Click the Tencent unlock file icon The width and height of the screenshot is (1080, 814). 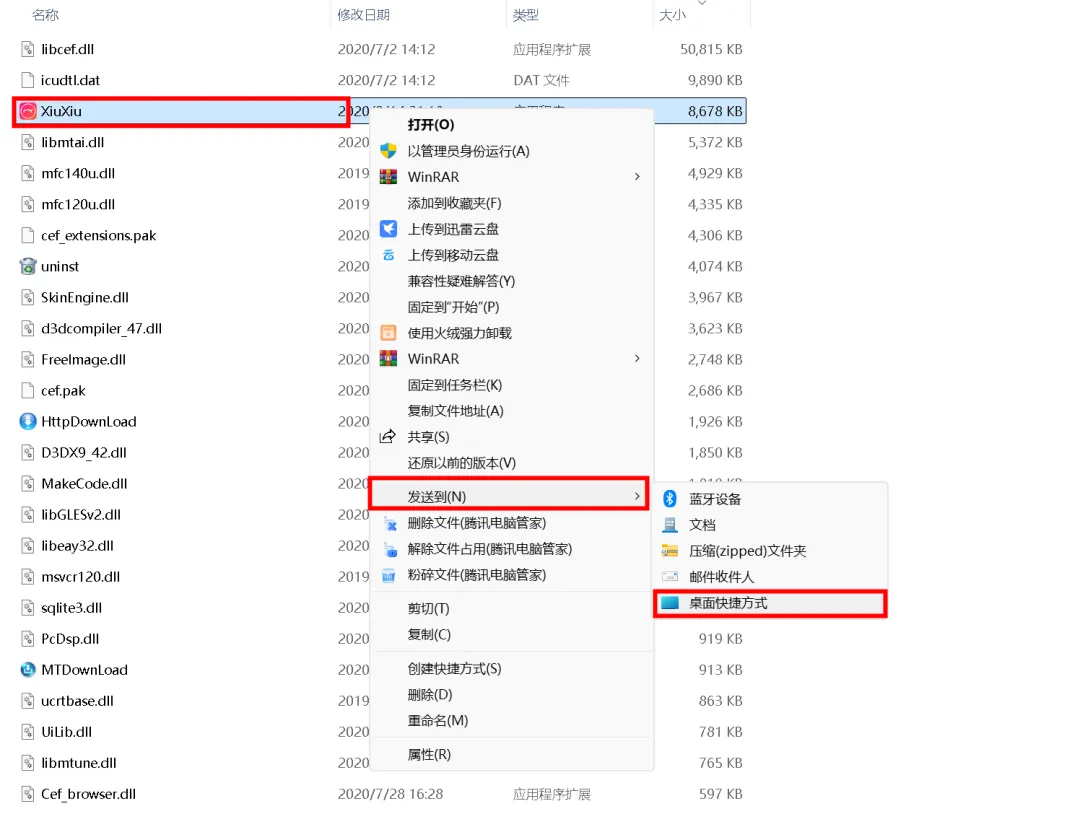tap(390, 550)
